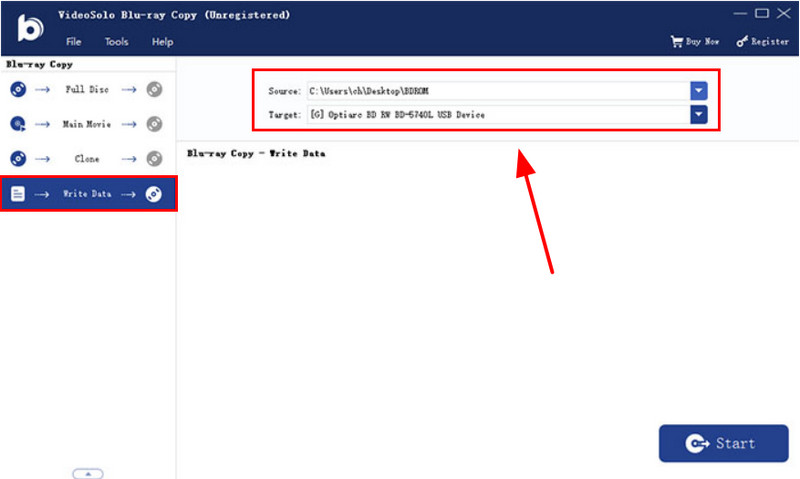Expand the Target dropdown arrow
This screenshot has height=479, width=800.
click(699, 115)
